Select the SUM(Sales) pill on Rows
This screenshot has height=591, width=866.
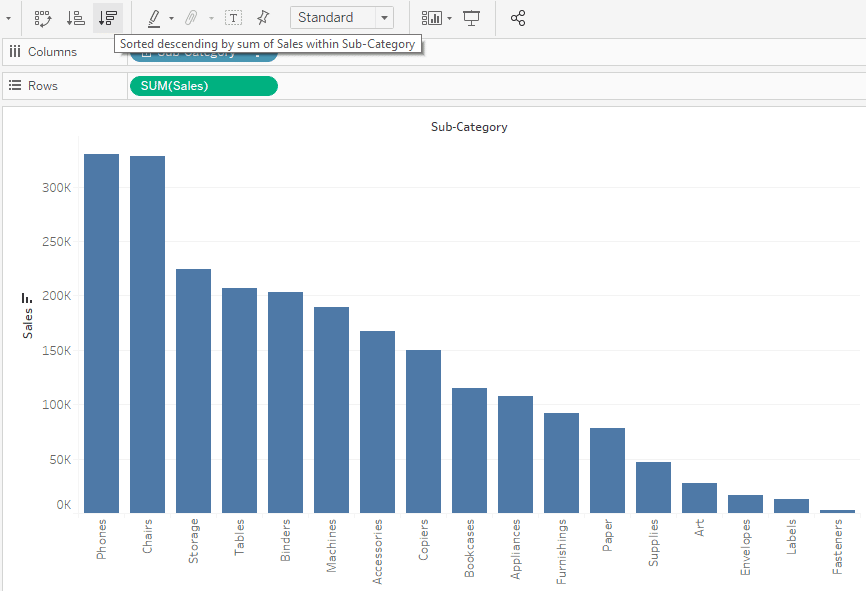point(204,86)
